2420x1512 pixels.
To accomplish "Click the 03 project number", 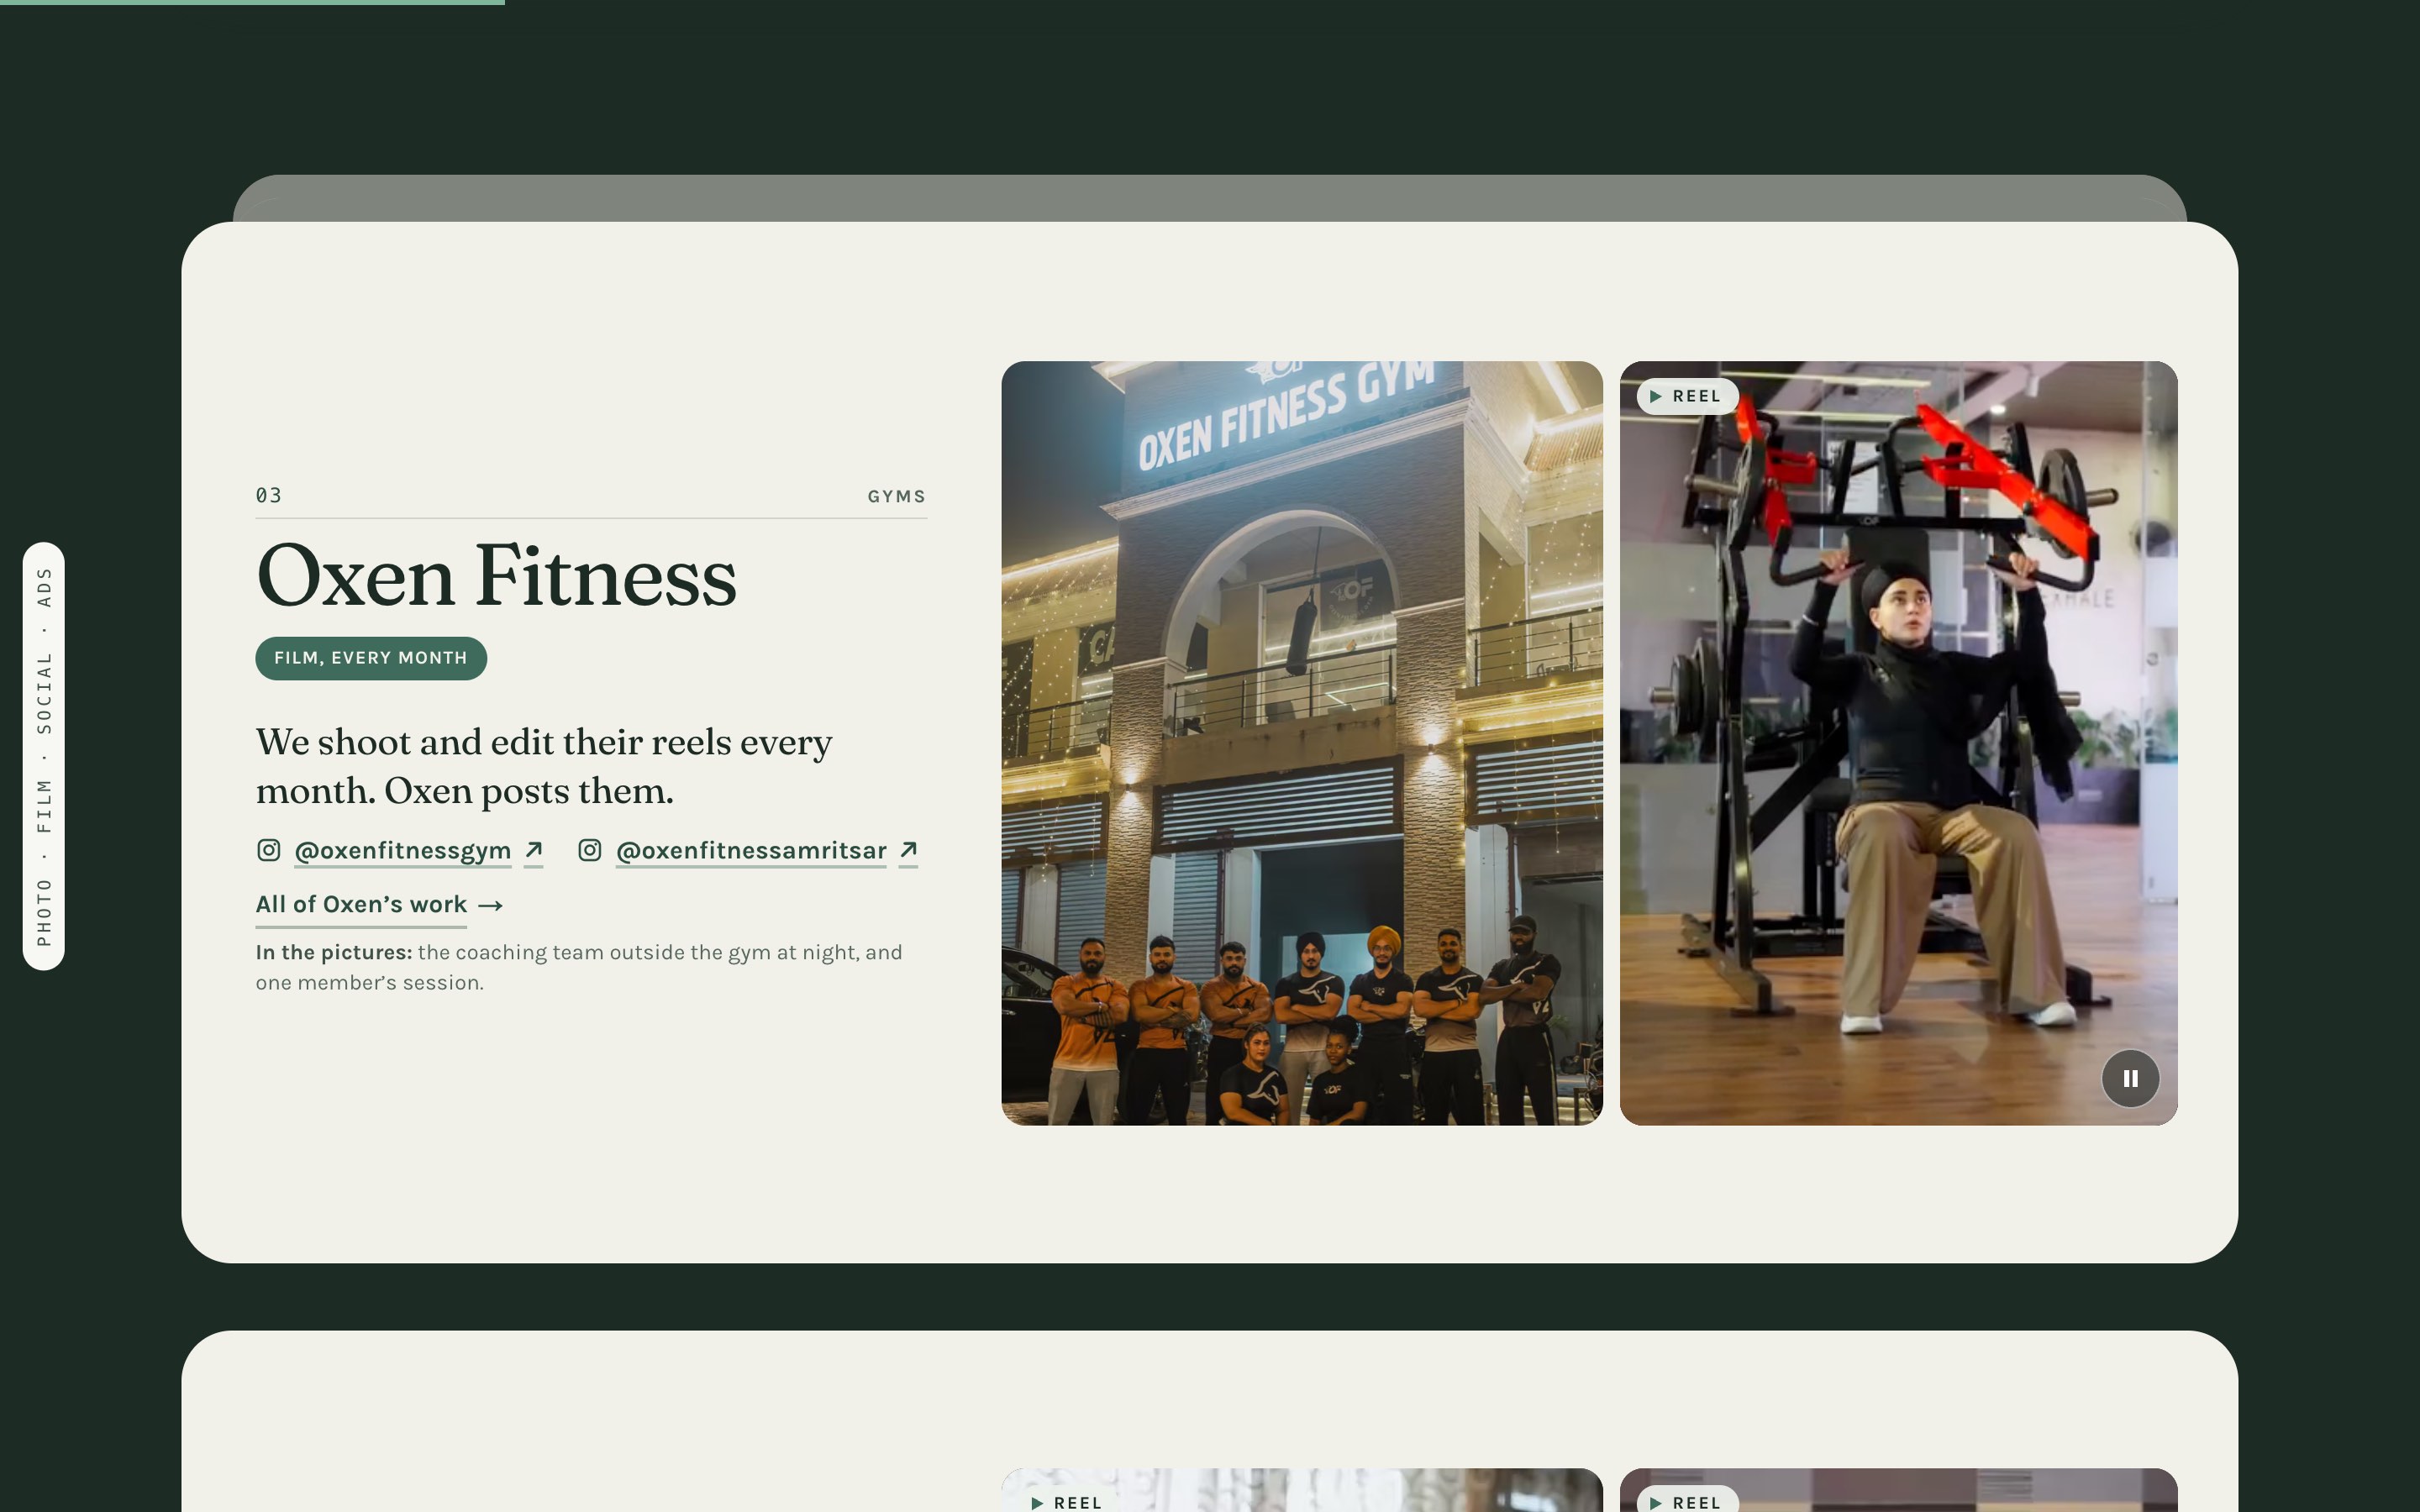I will (x=269, y=495).
